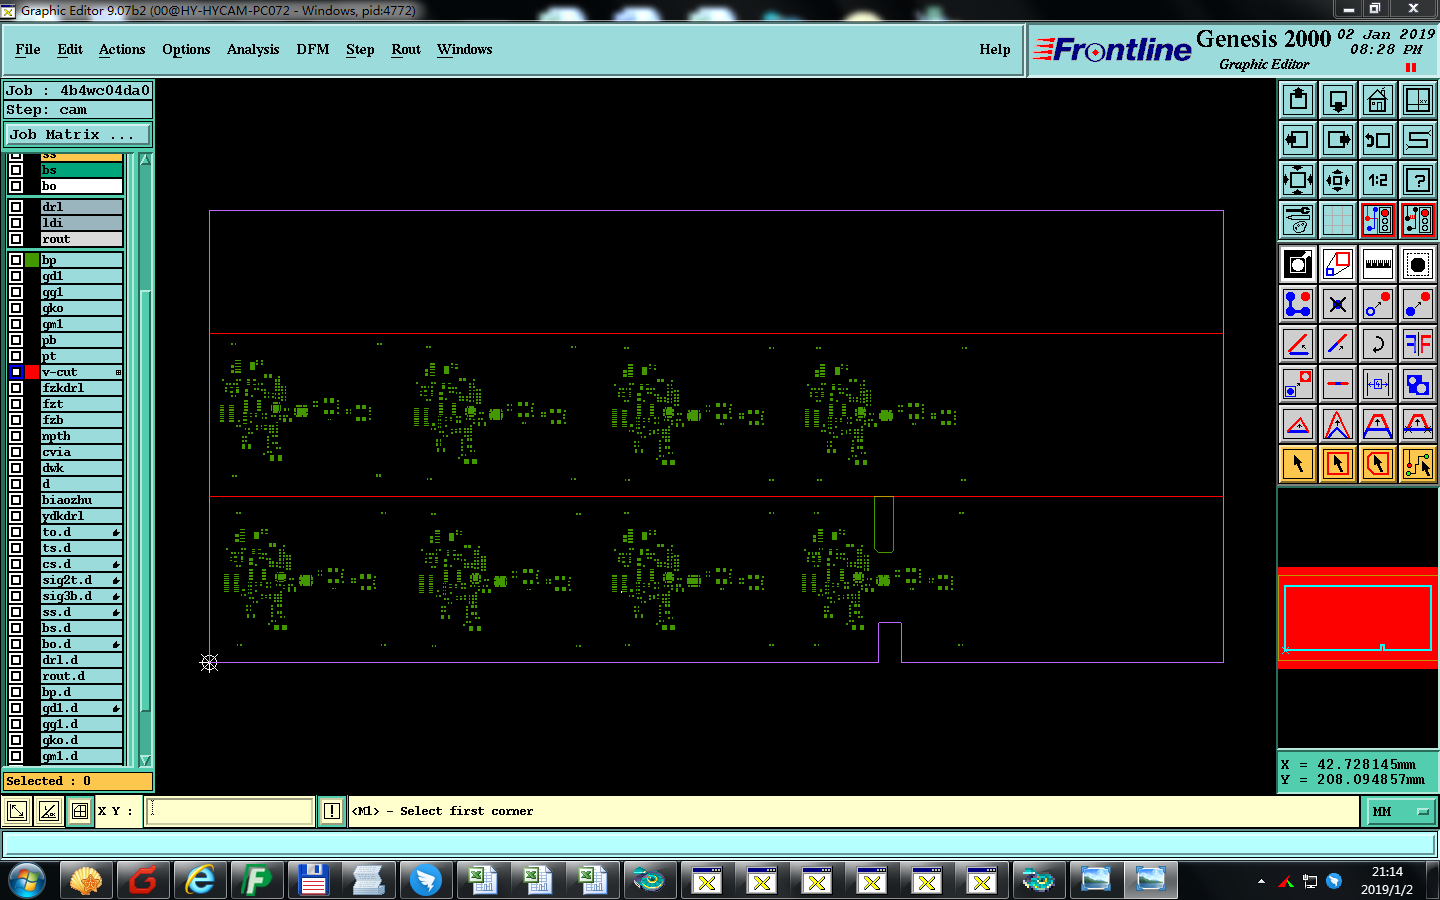1440x900 pixels.
Task: Click the net-select arrow icon
Action: click(1418, 464)
